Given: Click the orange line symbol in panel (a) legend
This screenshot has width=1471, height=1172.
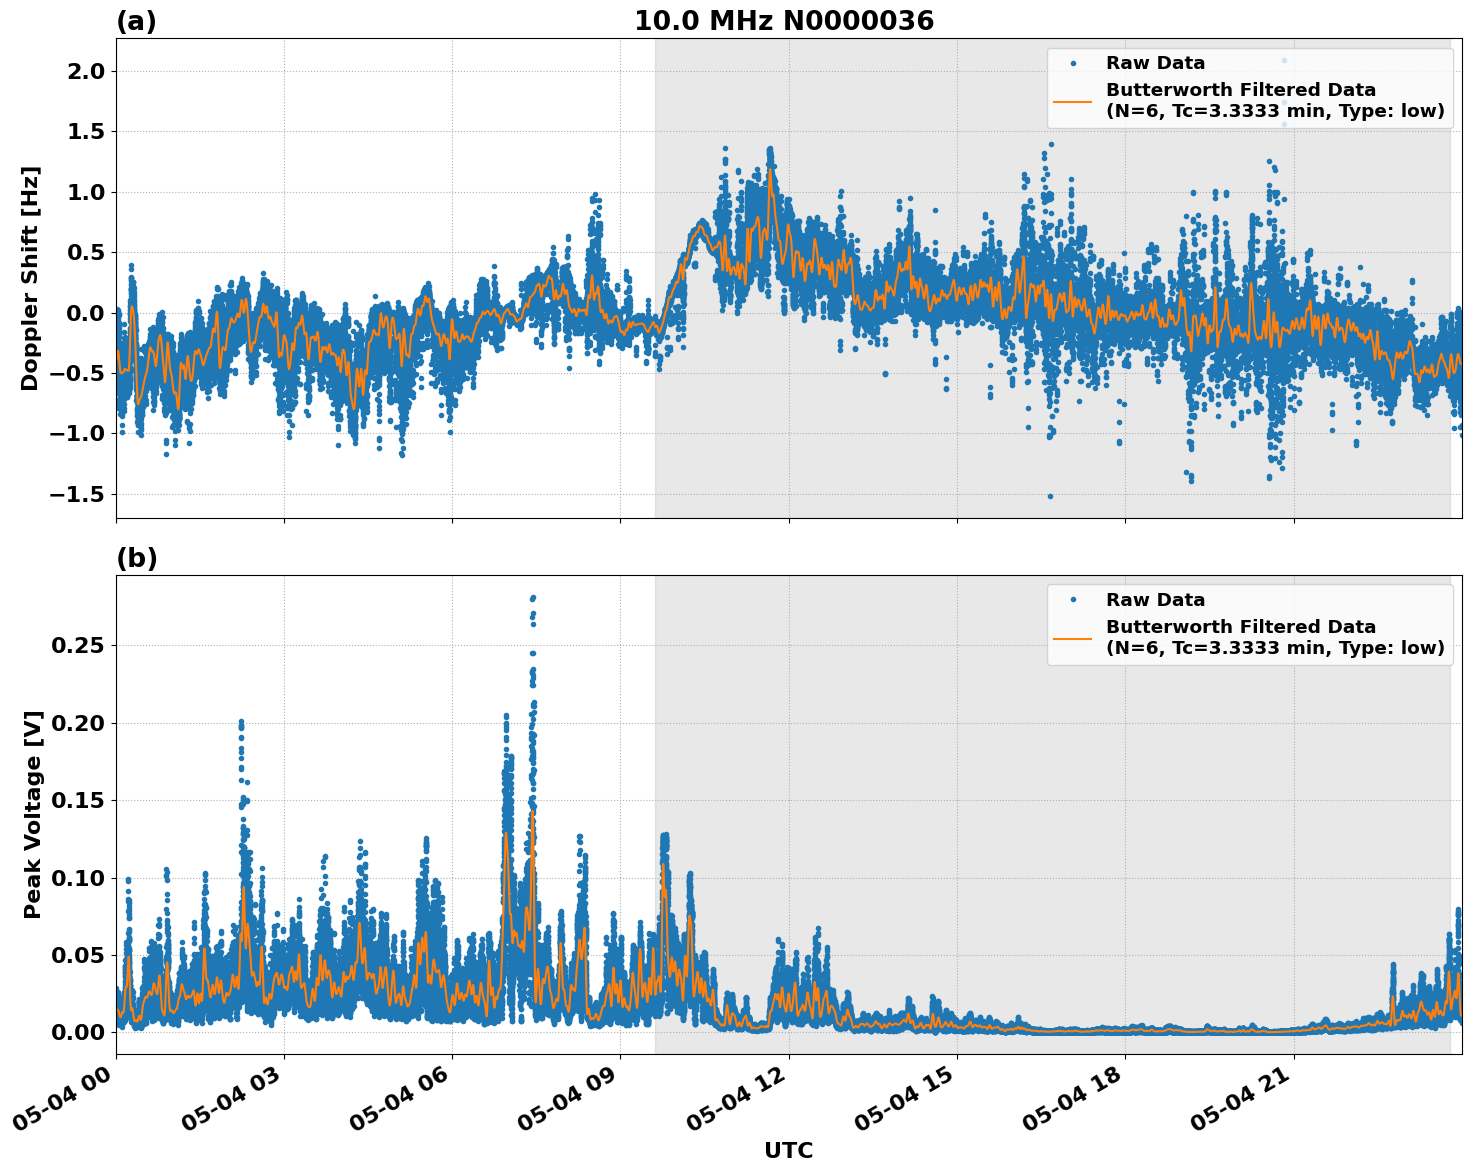Looking at the screenshot, I should [x=1073, y=102].
